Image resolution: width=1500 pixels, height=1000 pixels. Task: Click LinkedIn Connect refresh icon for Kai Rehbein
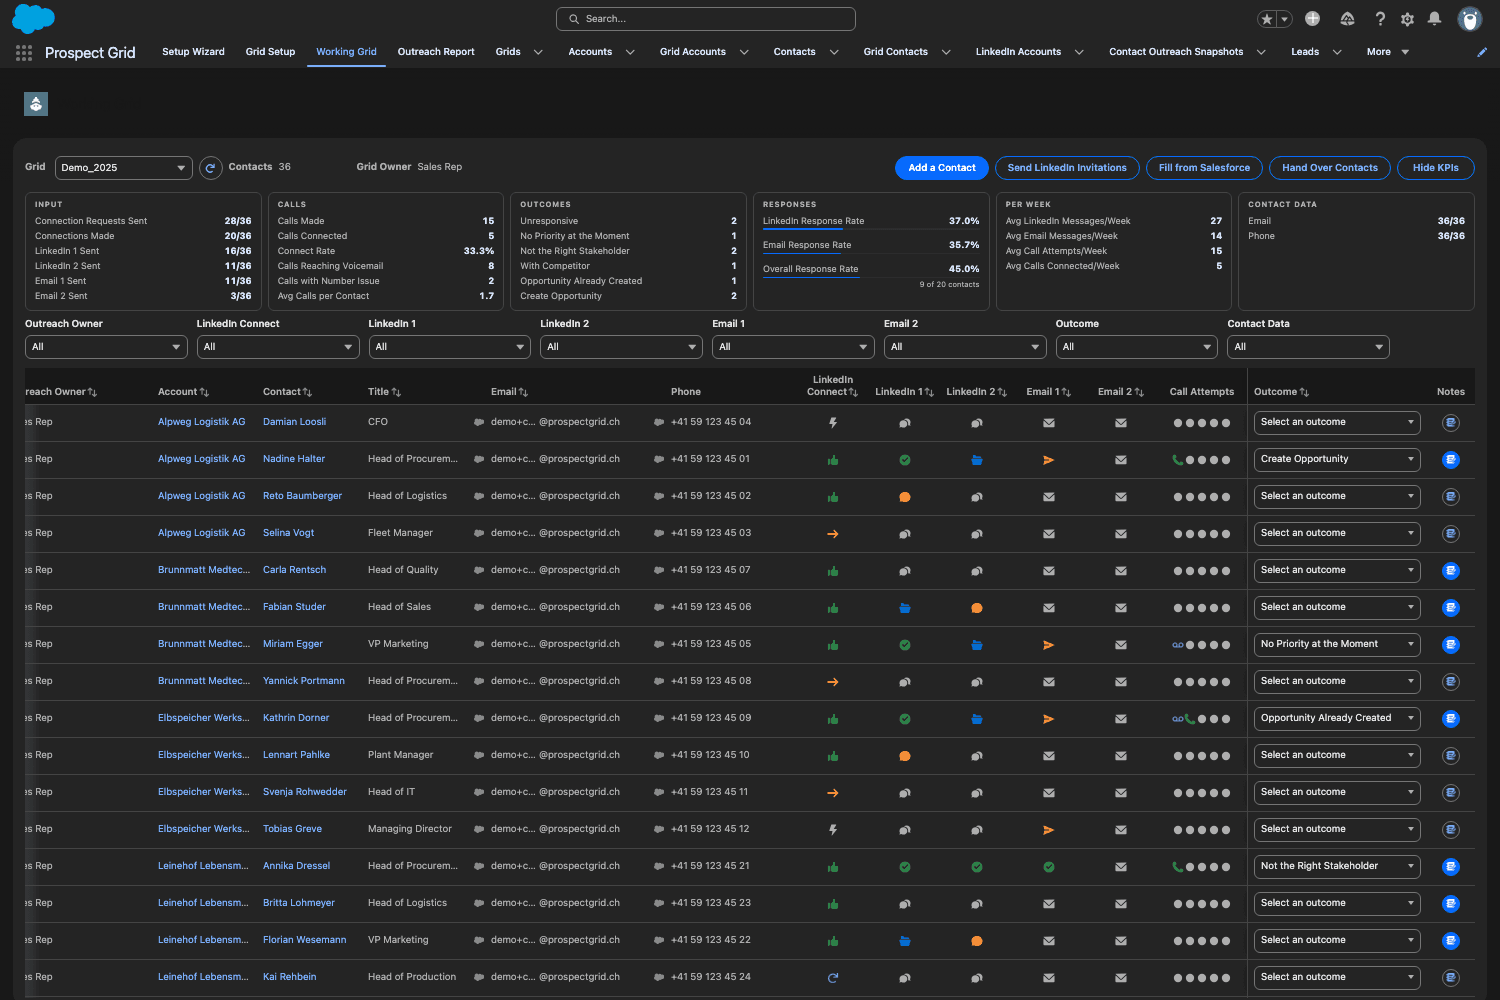pos(833,978)
